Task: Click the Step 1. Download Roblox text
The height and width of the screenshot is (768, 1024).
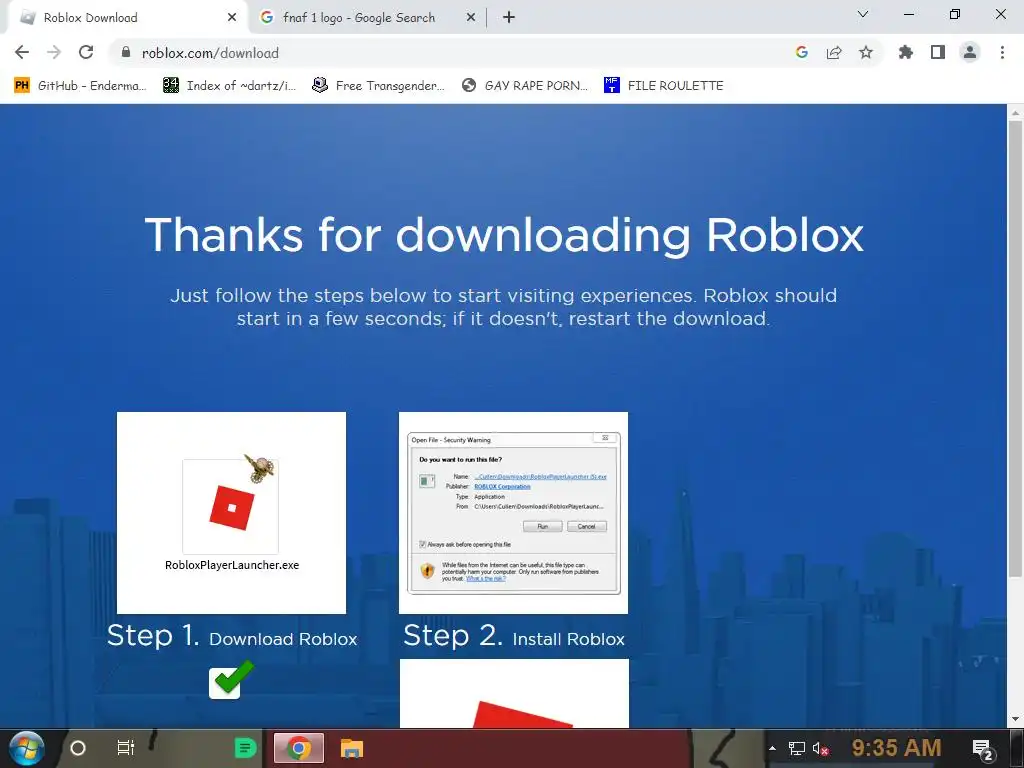Action: (x=232, y=636)
